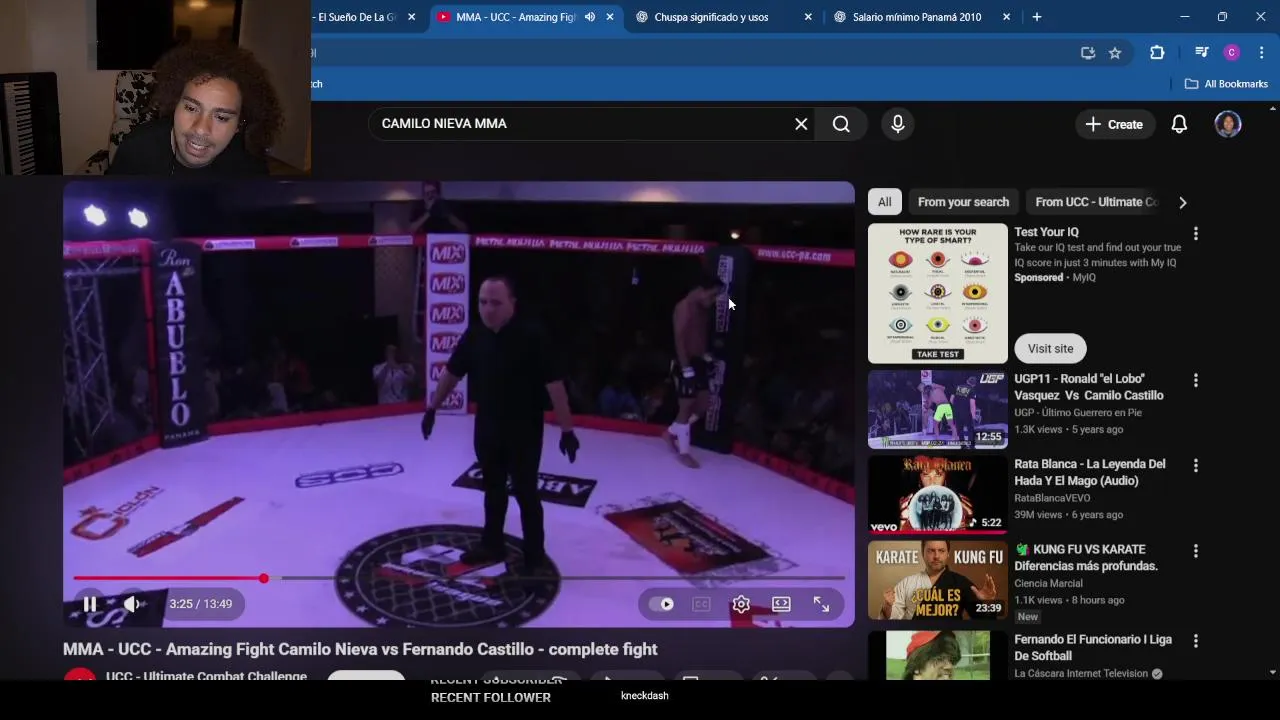Pause the video playback

coord(89,604)
